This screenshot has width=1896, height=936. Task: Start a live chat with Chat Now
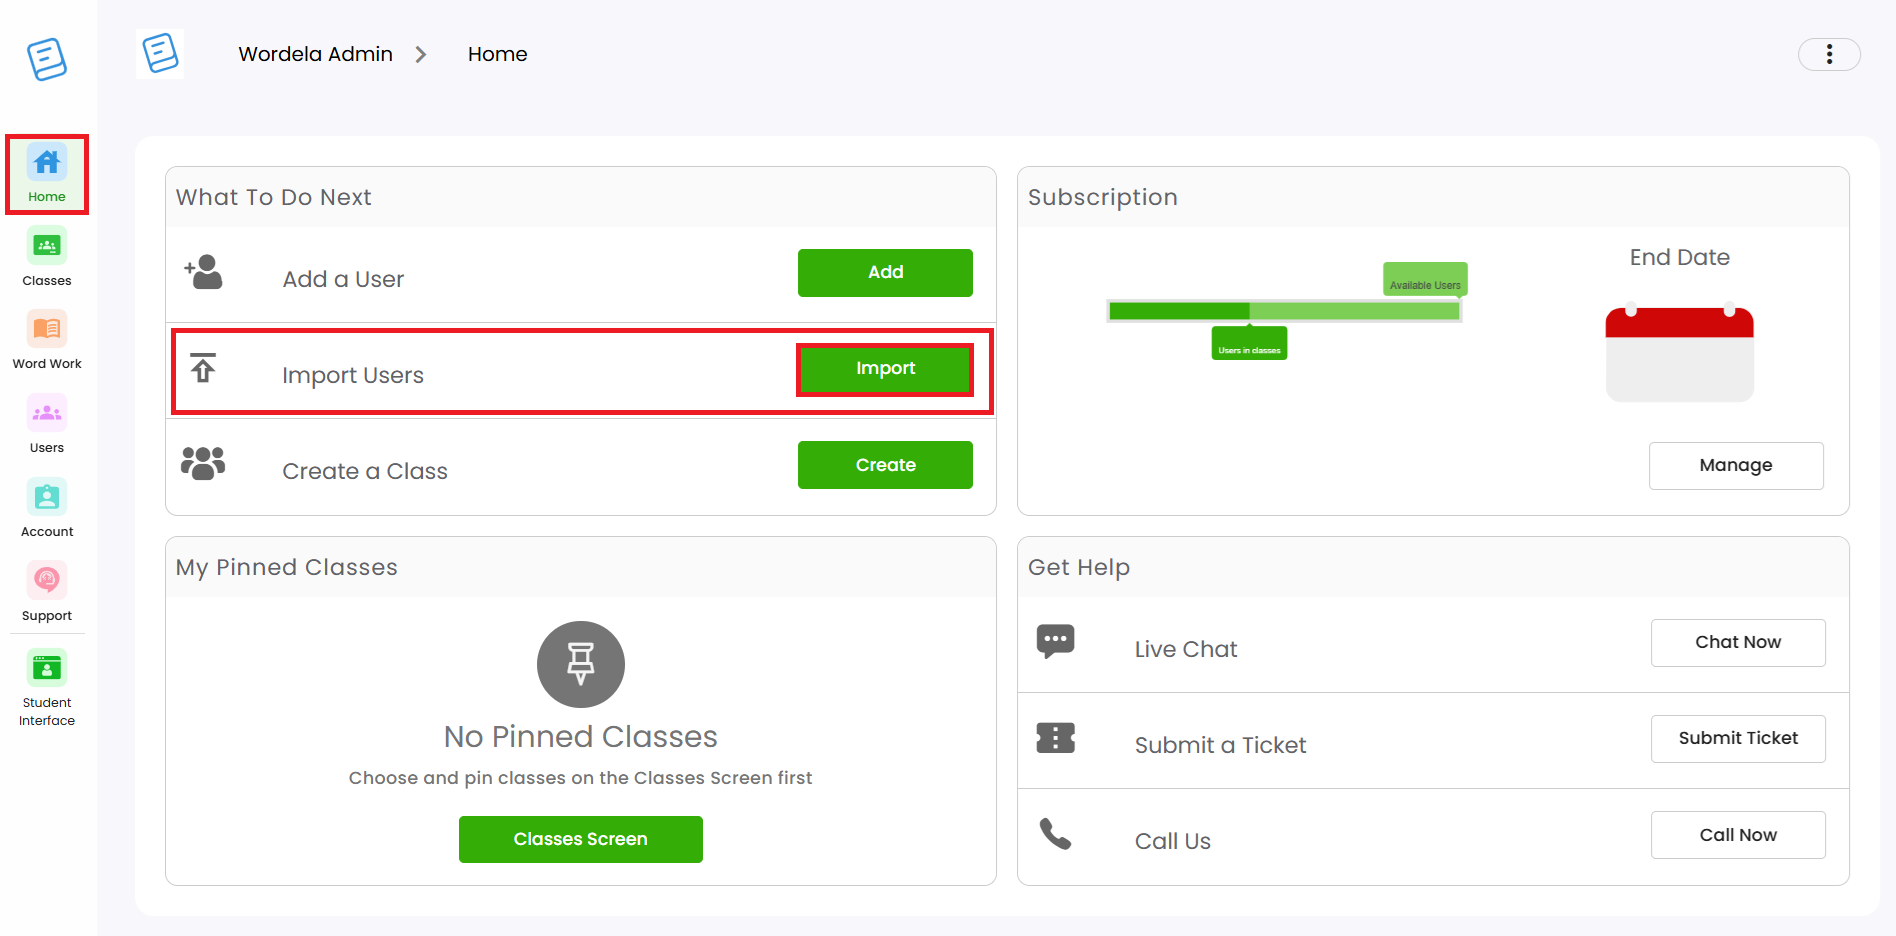(1738, 643)
